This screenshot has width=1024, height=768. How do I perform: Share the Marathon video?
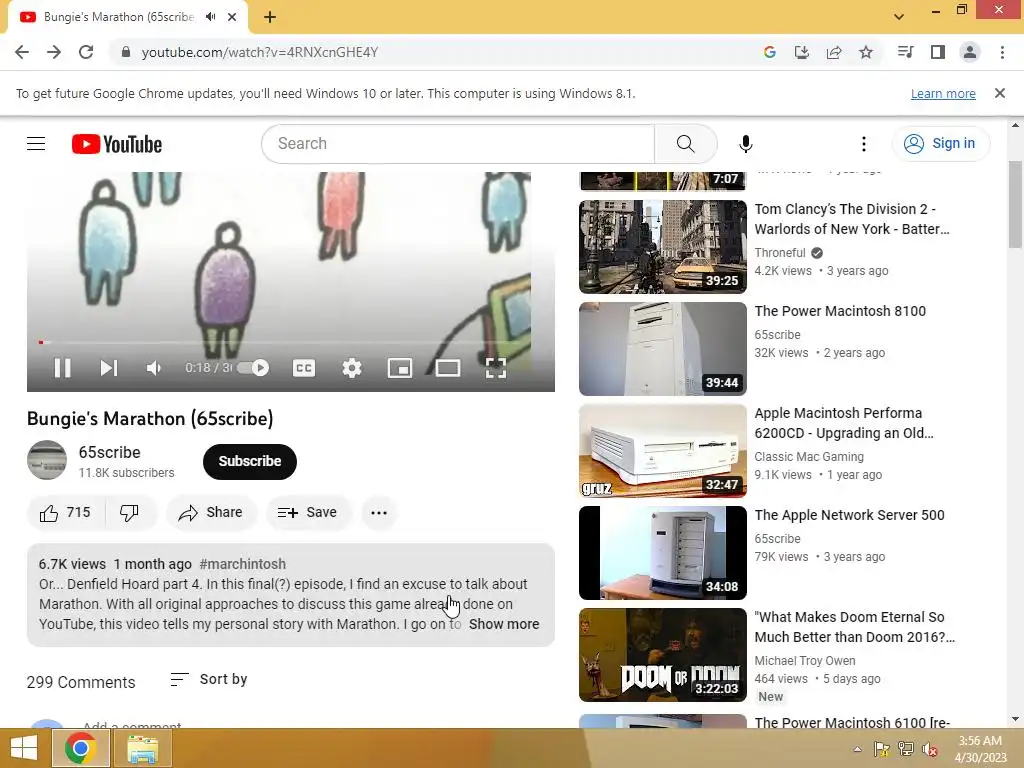(212, 513)
